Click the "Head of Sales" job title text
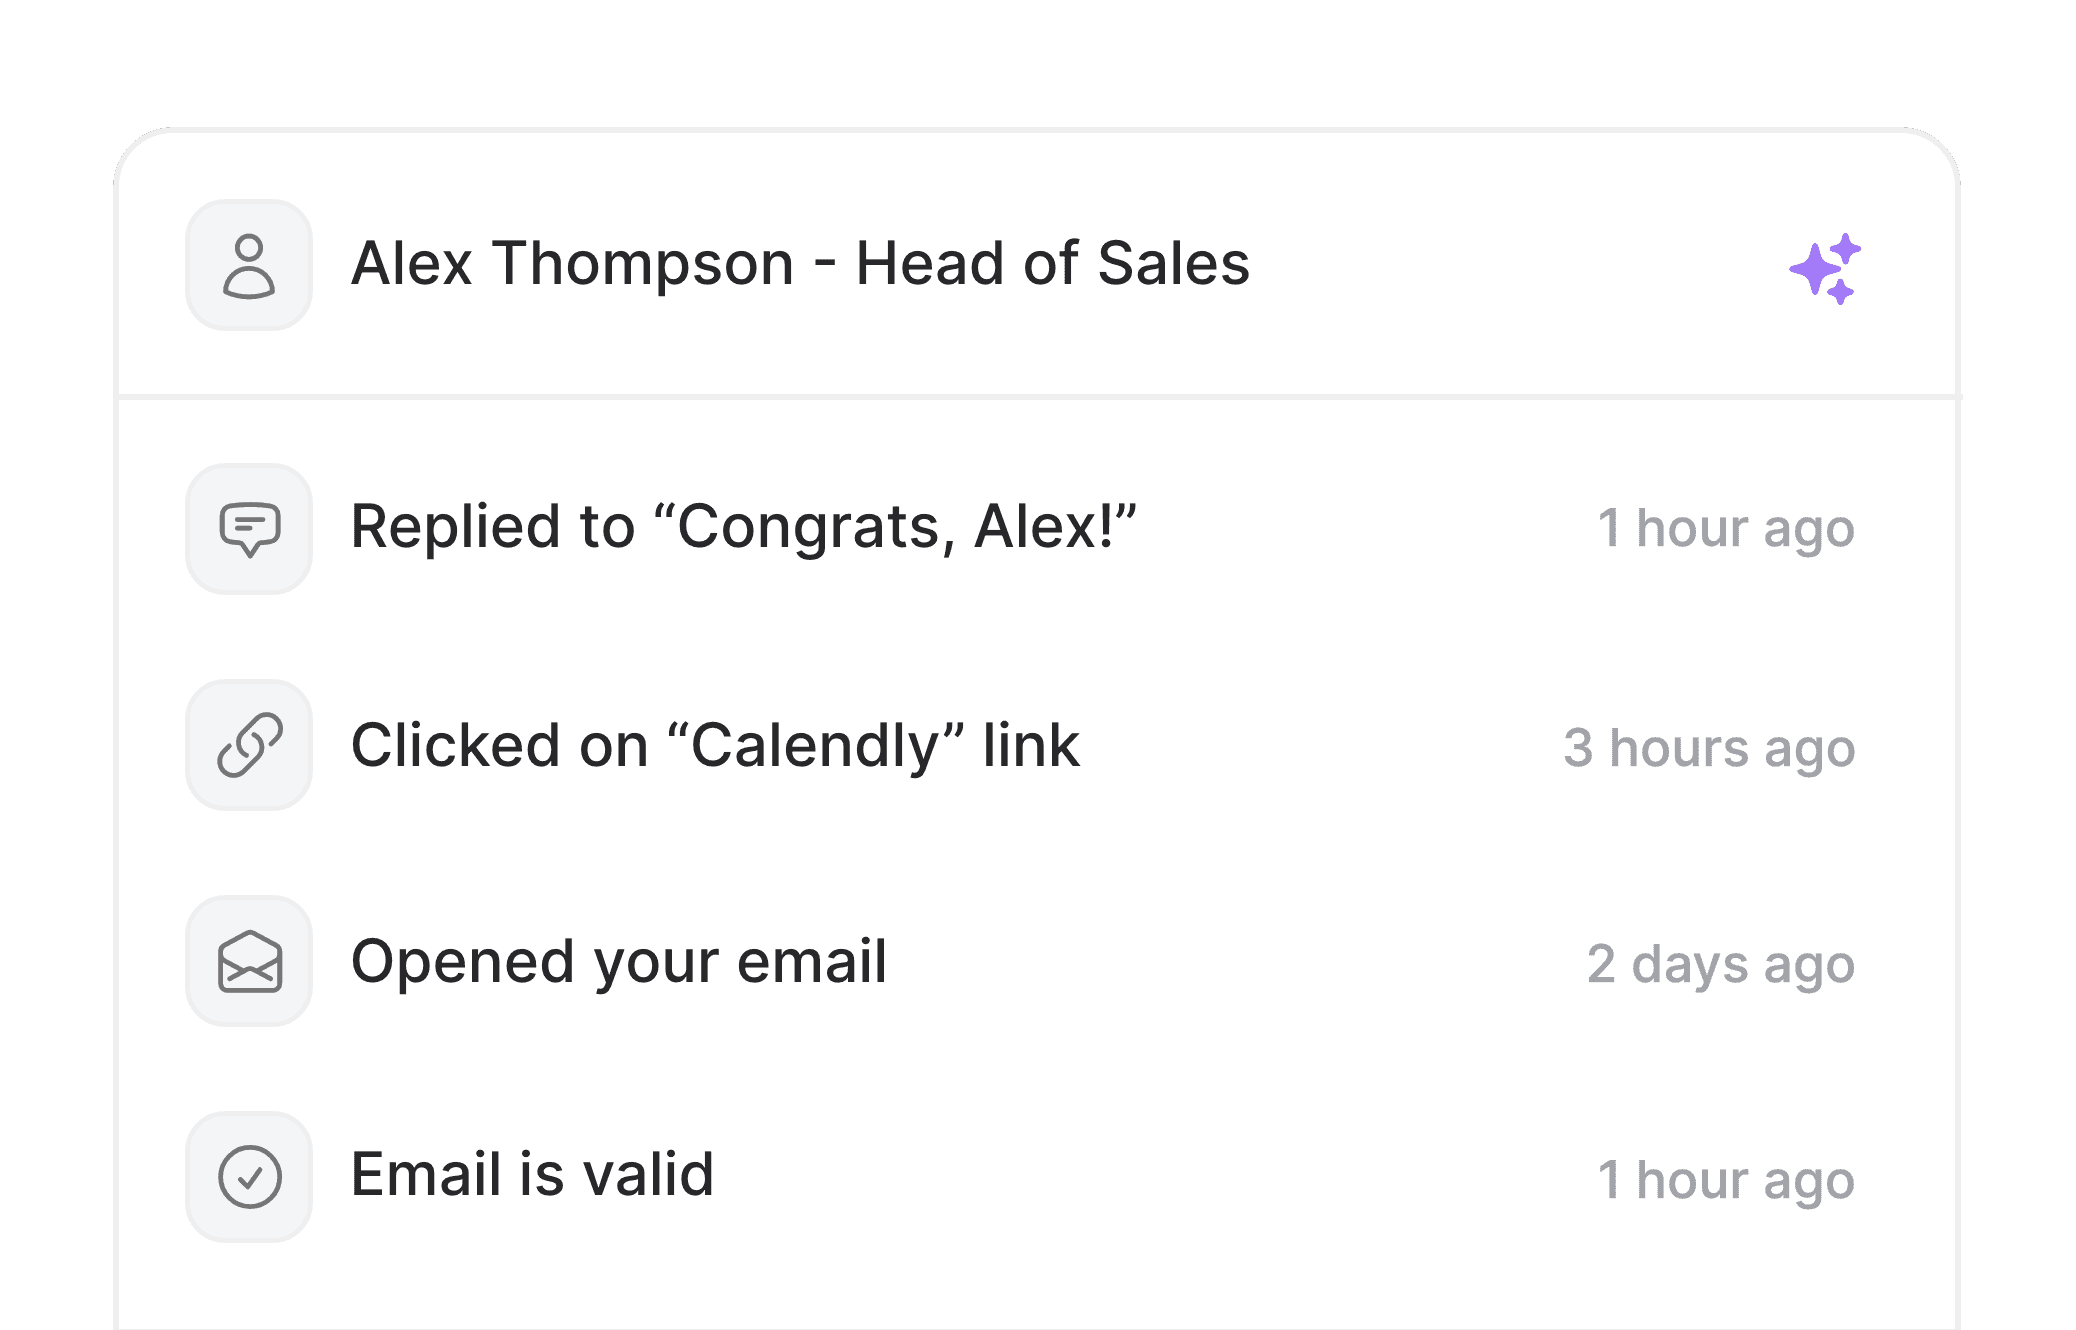 click(x=1053, y=264)
